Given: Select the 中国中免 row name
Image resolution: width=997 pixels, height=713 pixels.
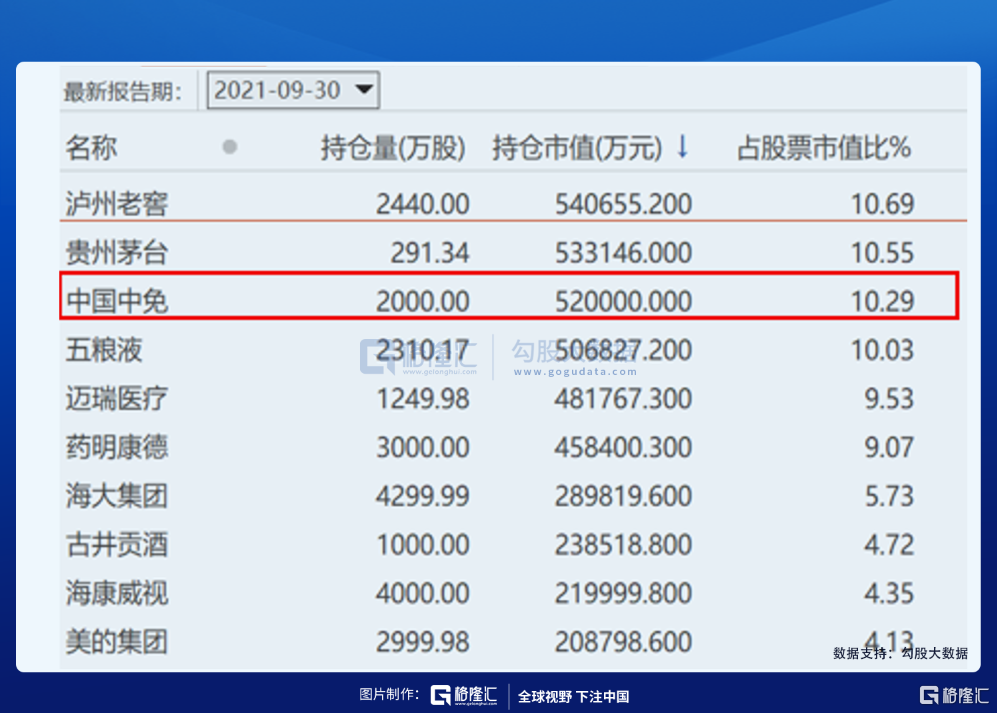Looking at the screenshot, I should pyautogui.click(x=117, y=301).
